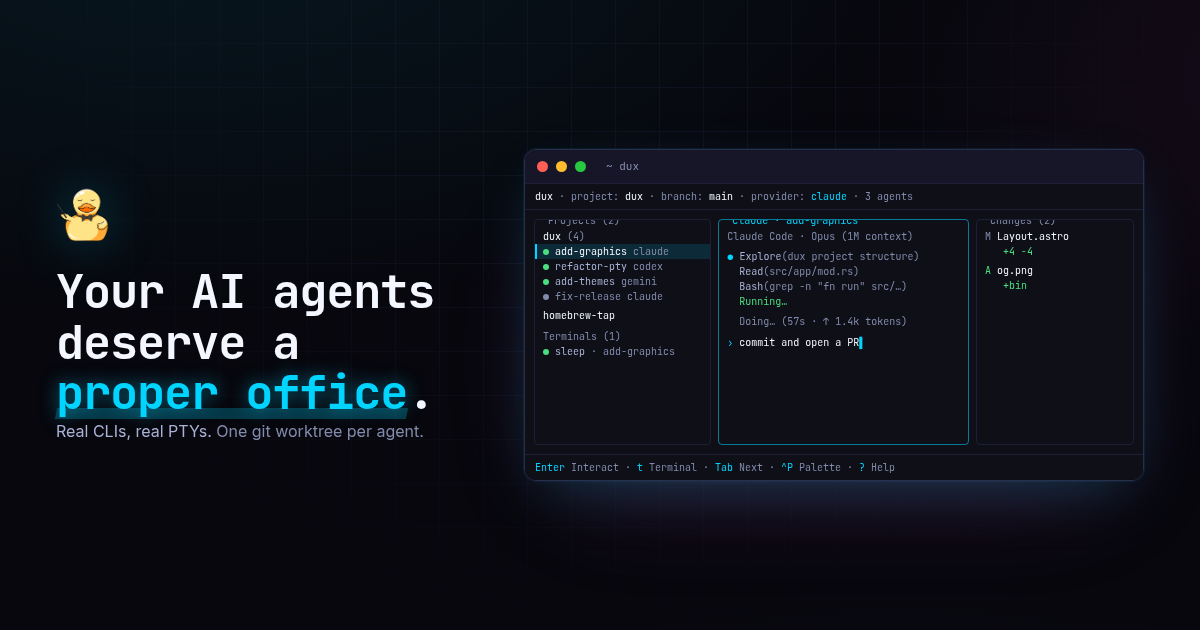Open the ? Help shortcut
Screen dimensions: 1200x630
(x=877, y=468)
